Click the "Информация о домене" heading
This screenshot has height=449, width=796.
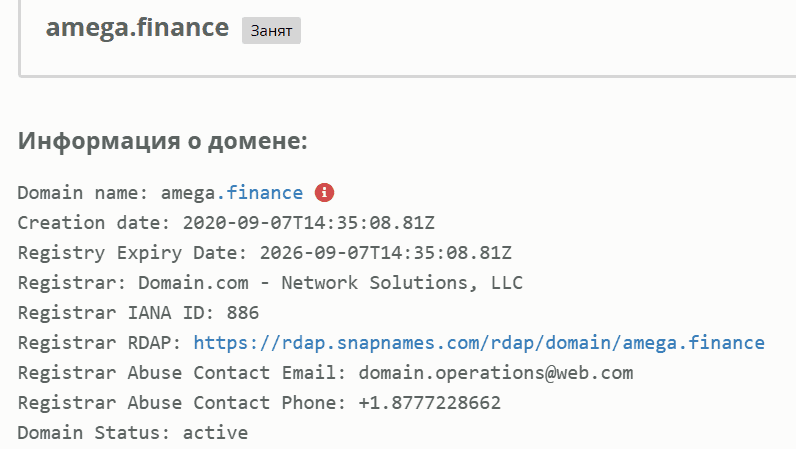pyautogui.click(x=162, y=141)
